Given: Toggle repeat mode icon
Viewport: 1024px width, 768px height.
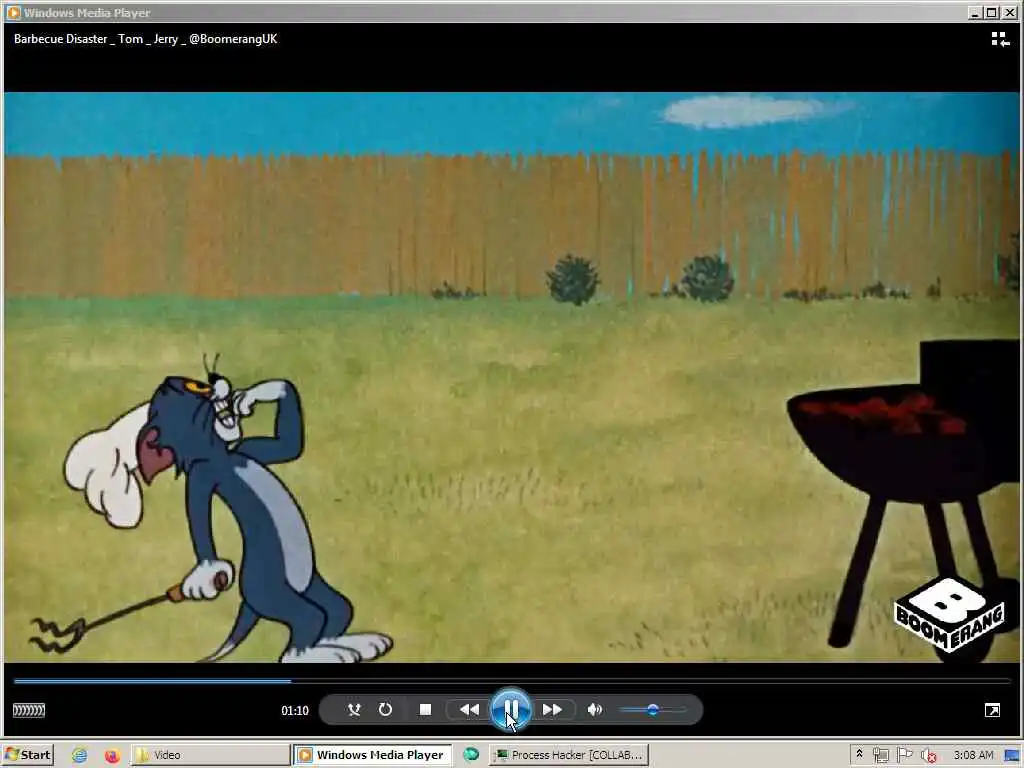Looking at the screenshot, I should click(x=385, y=709).
